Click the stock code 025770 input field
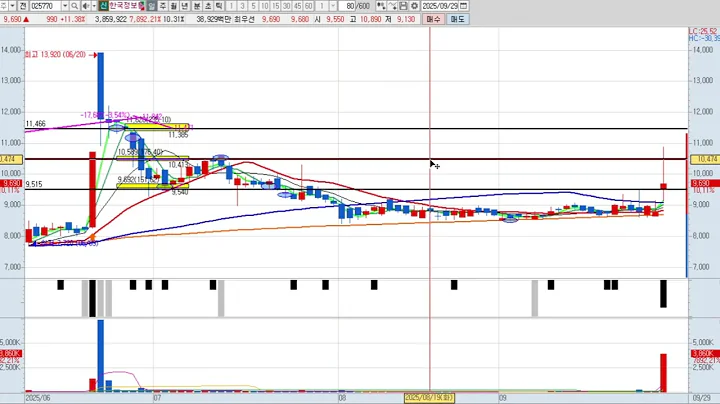Viewport: 720px width, 404px height. 45,6
